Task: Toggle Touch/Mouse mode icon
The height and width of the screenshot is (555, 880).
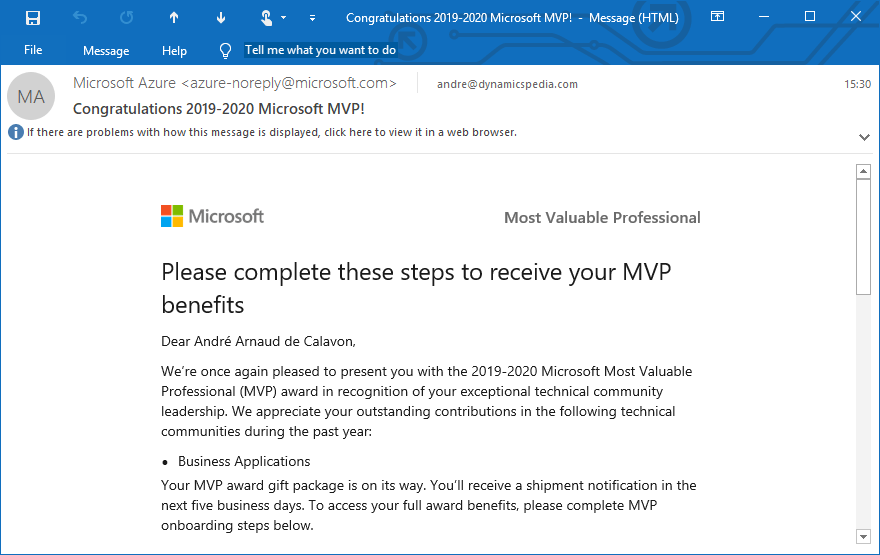Action: click(267, 18)
